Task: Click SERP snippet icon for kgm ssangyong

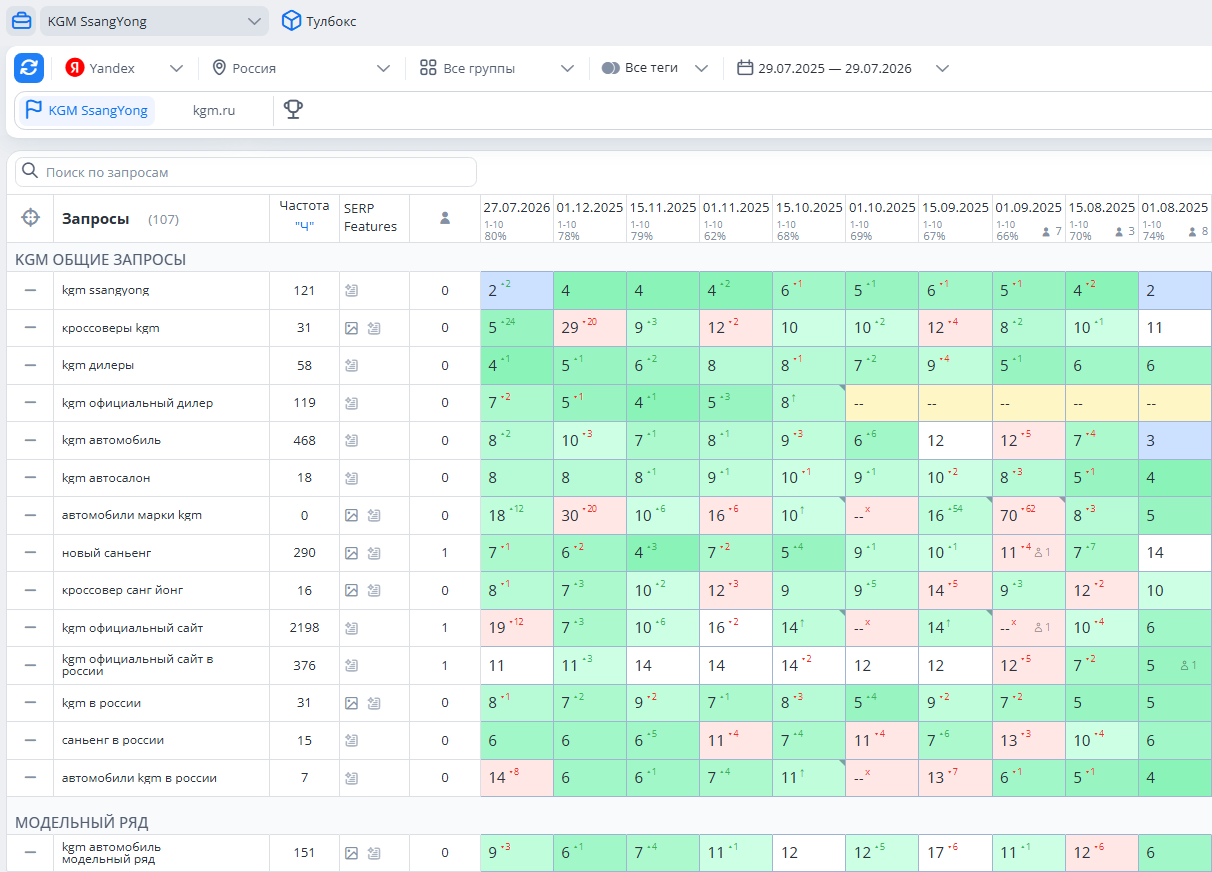Action: click(351, 290)
